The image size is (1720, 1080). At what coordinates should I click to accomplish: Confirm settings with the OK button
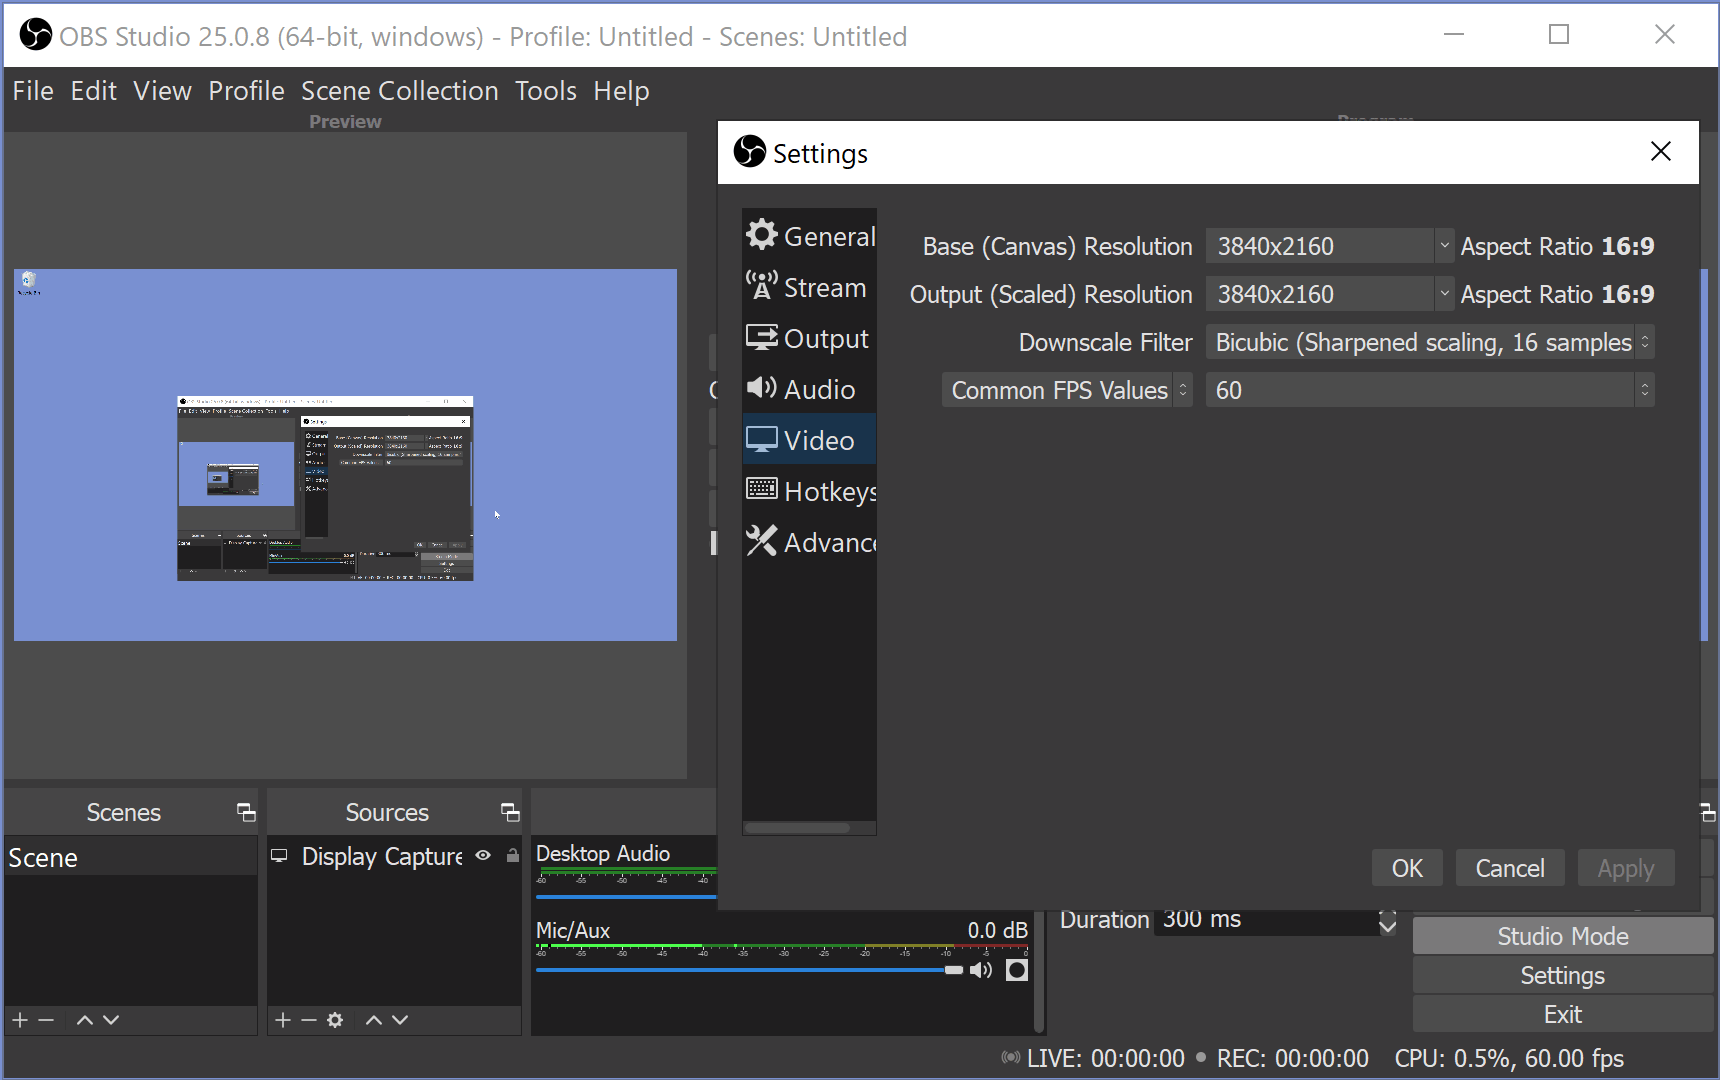click(1407, 868)
